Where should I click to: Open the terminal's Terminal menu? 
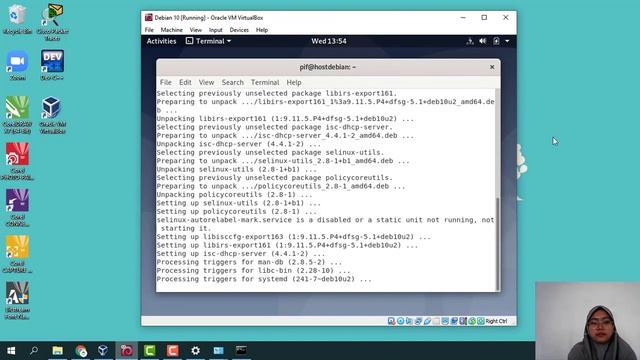(265, 82)
